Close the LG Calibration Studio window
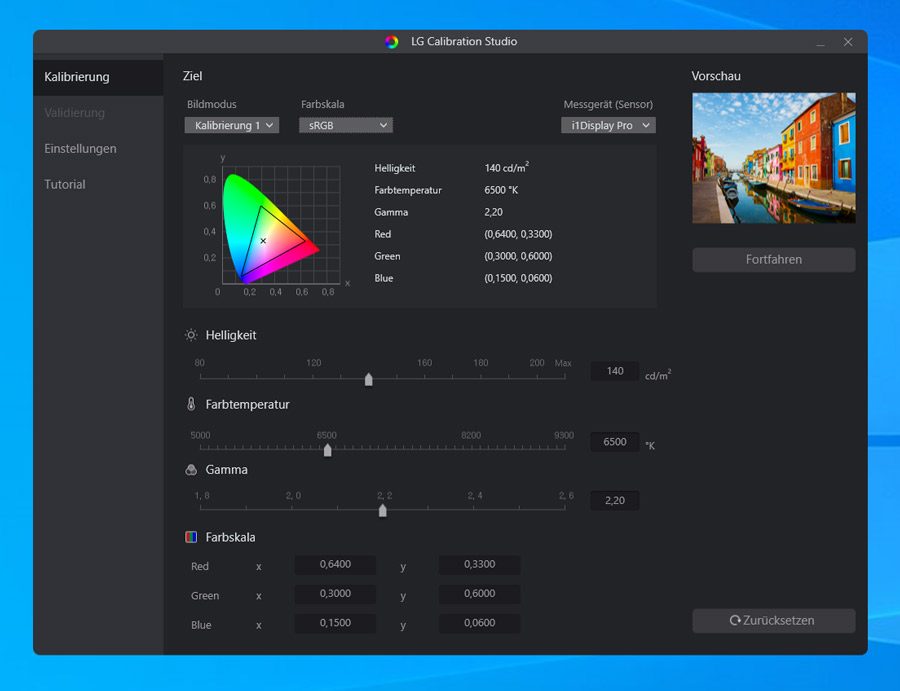The width and height of the screenshot is (900, 691). (848, 42)
